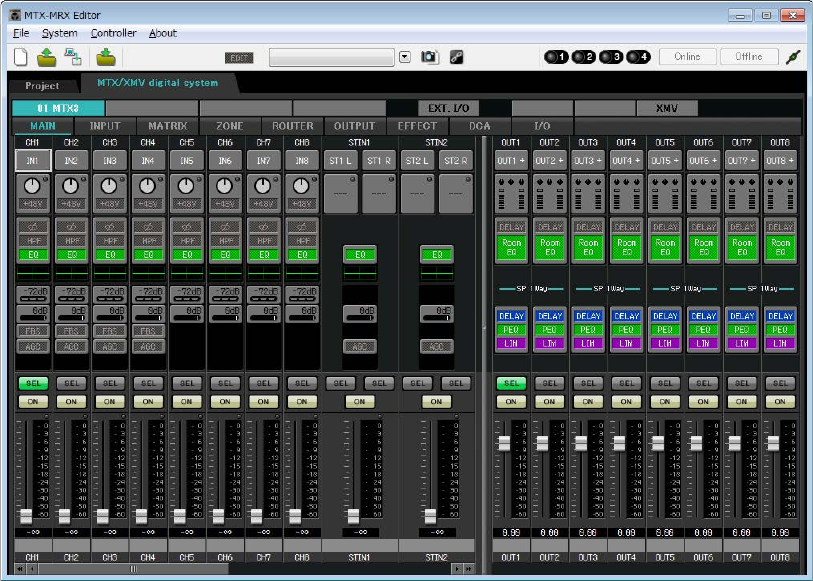Save project with the folder-down-arrow icon

click(x=106, y=56)
